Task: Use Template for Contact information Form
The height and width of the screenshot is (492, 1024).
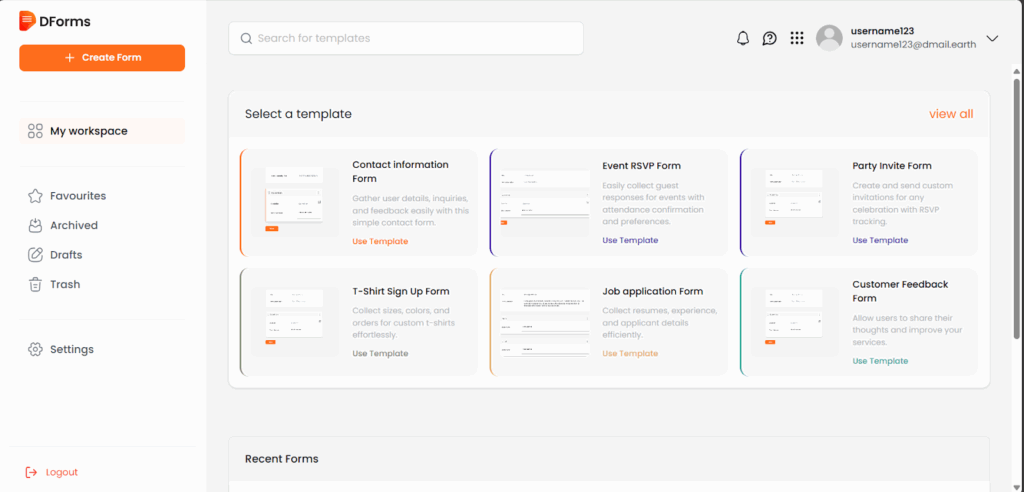Action: tap(380, 241)
